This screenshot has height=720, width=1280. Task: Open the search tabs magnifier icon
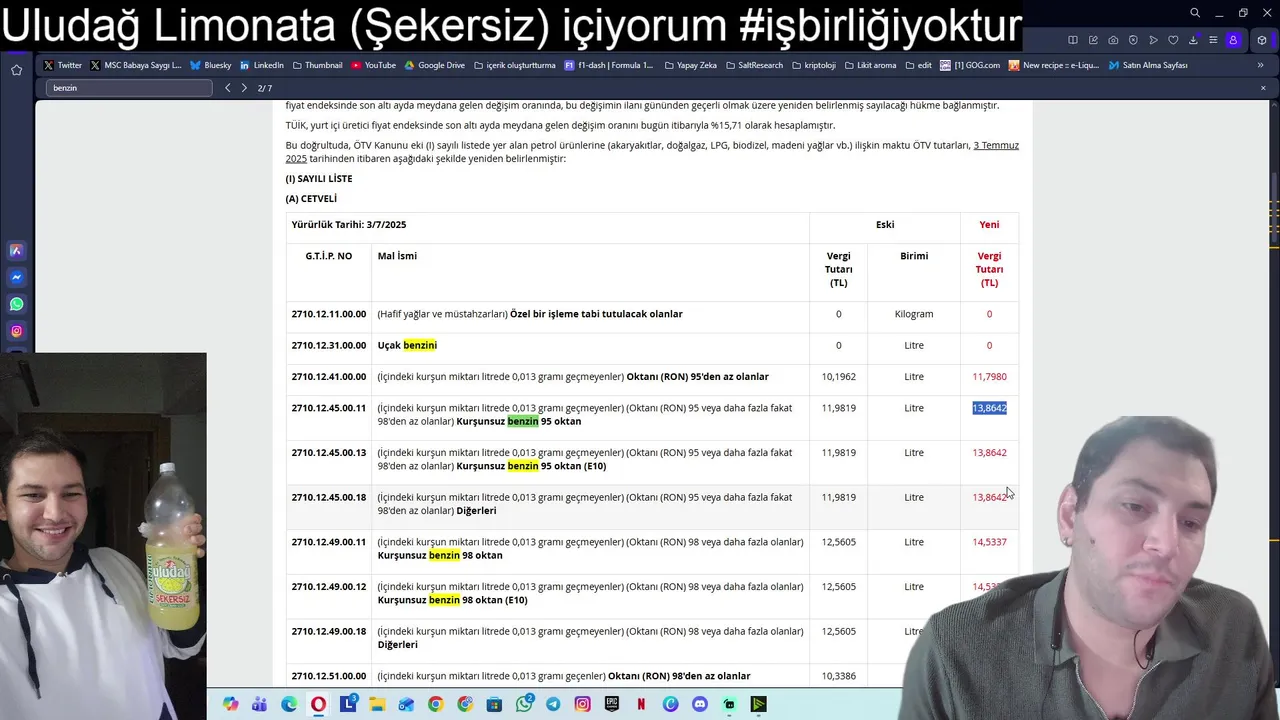click(1194, 13)
